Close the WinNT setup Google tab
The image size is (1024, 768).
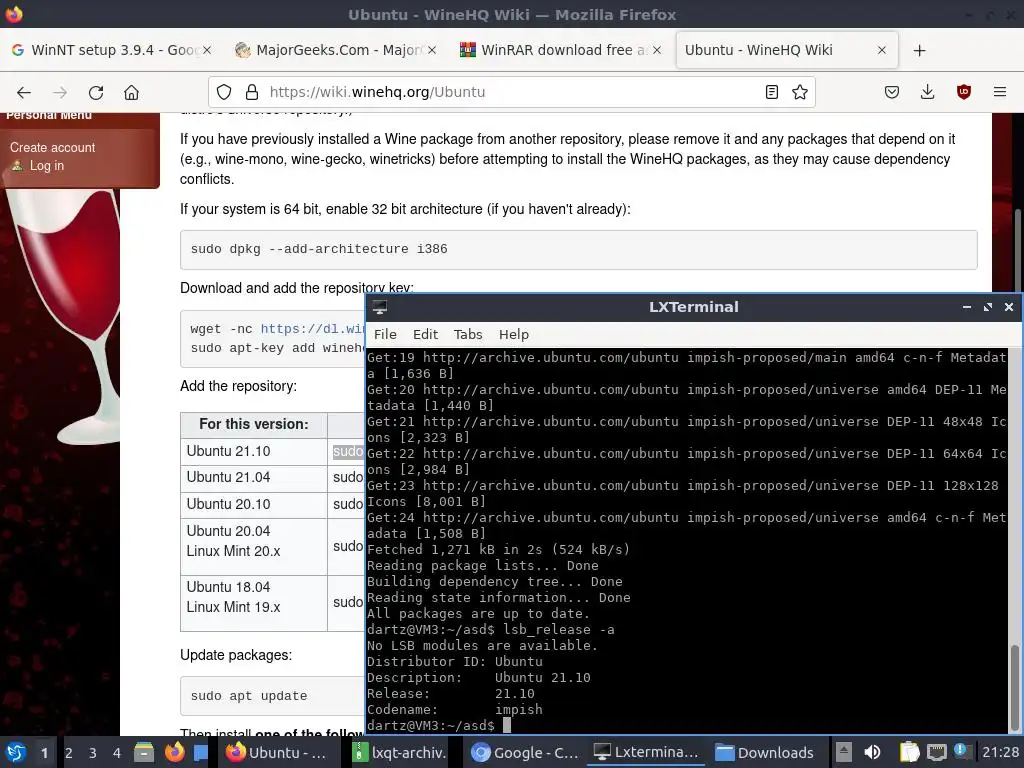(x=206, y=50)
